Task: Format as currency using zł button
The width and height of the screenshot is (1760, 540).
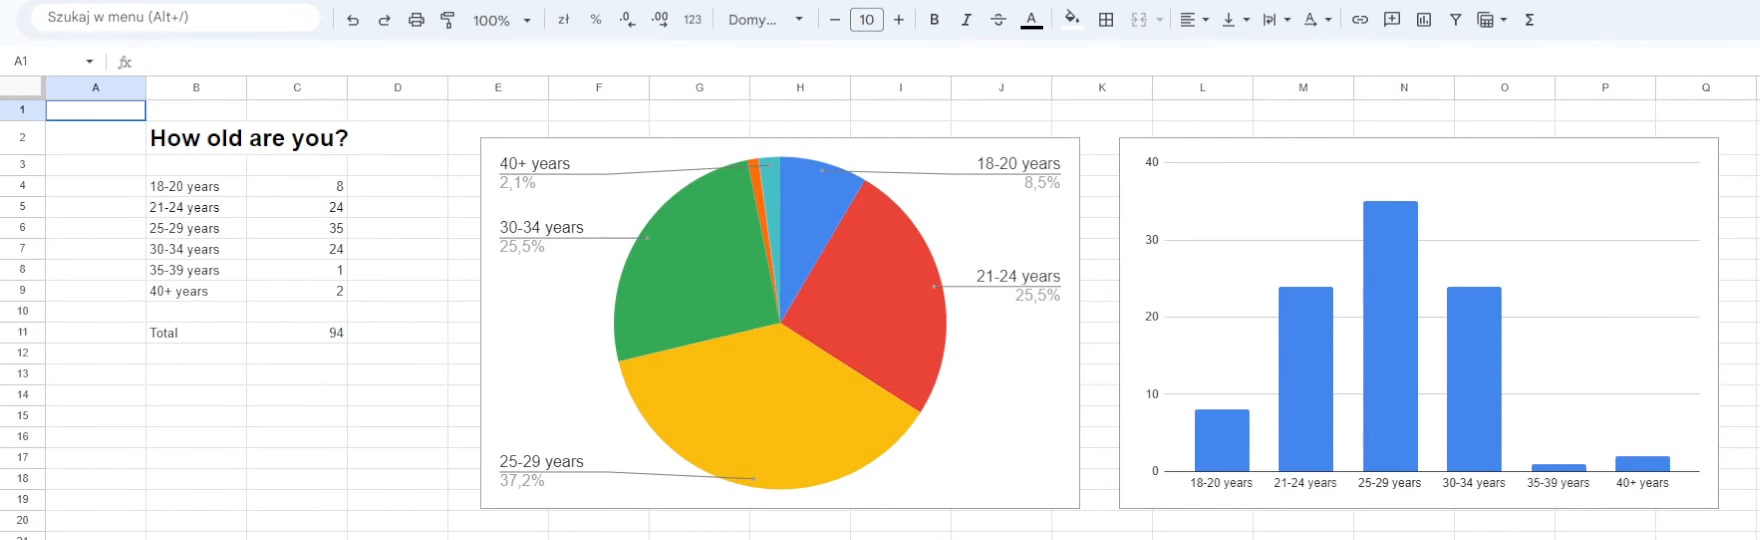Action: [x=564, y=20]
